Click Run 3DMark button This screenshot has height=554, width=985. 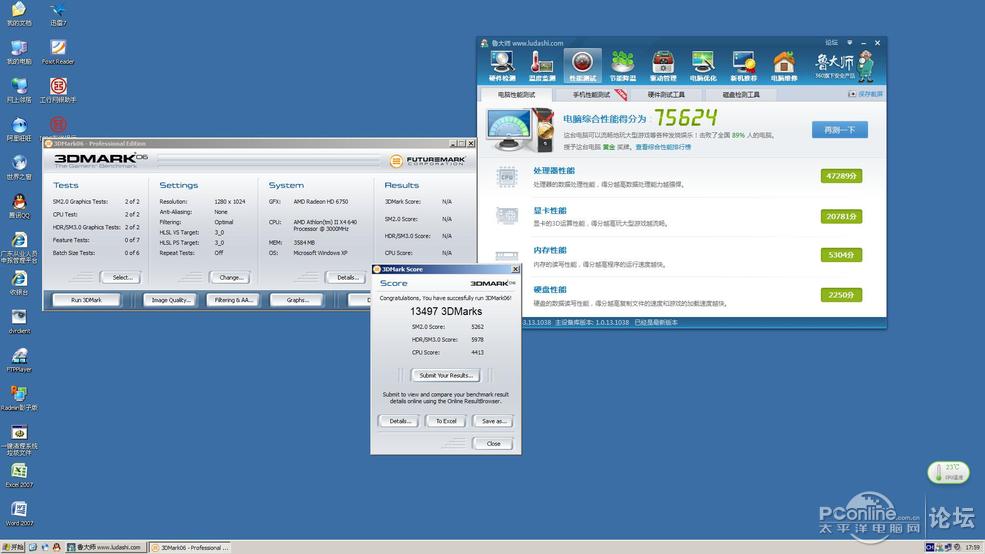point(86,300)
